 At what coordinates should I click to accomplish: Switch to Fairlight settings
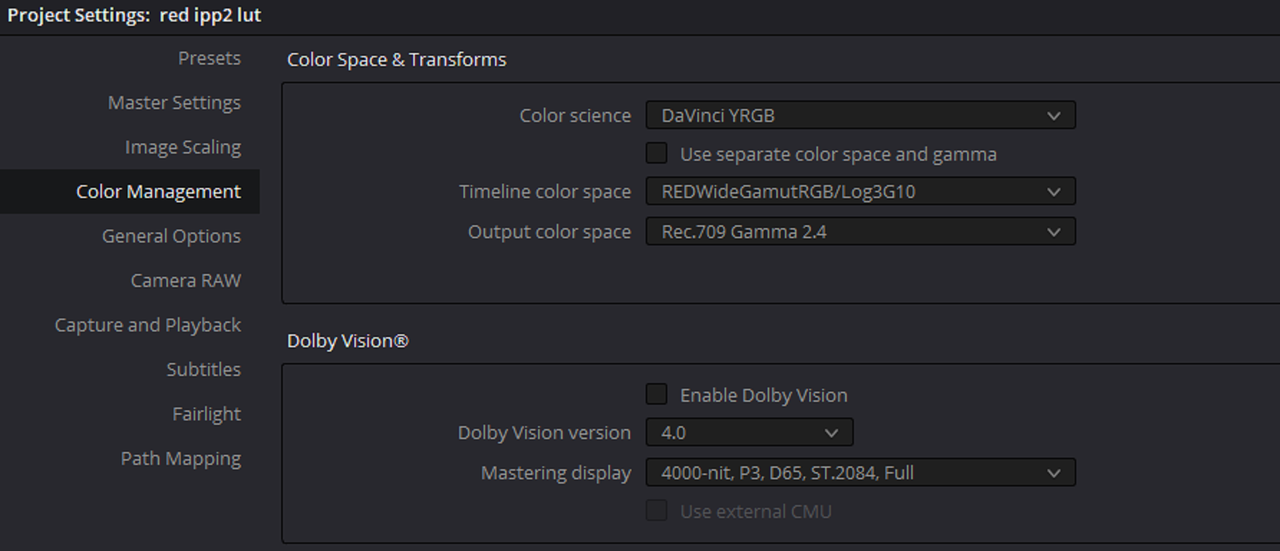(206, 413)
